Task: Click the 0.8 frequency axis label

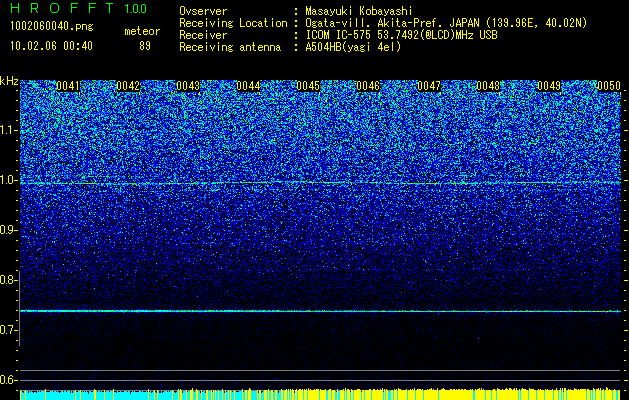Action: click(7, 280)
